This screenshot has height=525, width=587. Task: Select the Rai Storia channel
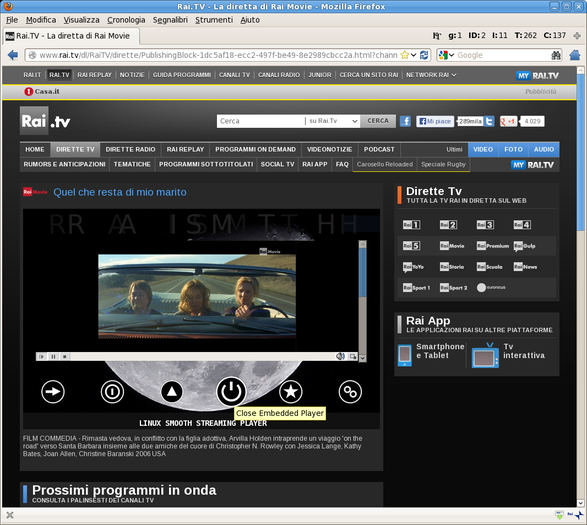(x=452, y=267)
